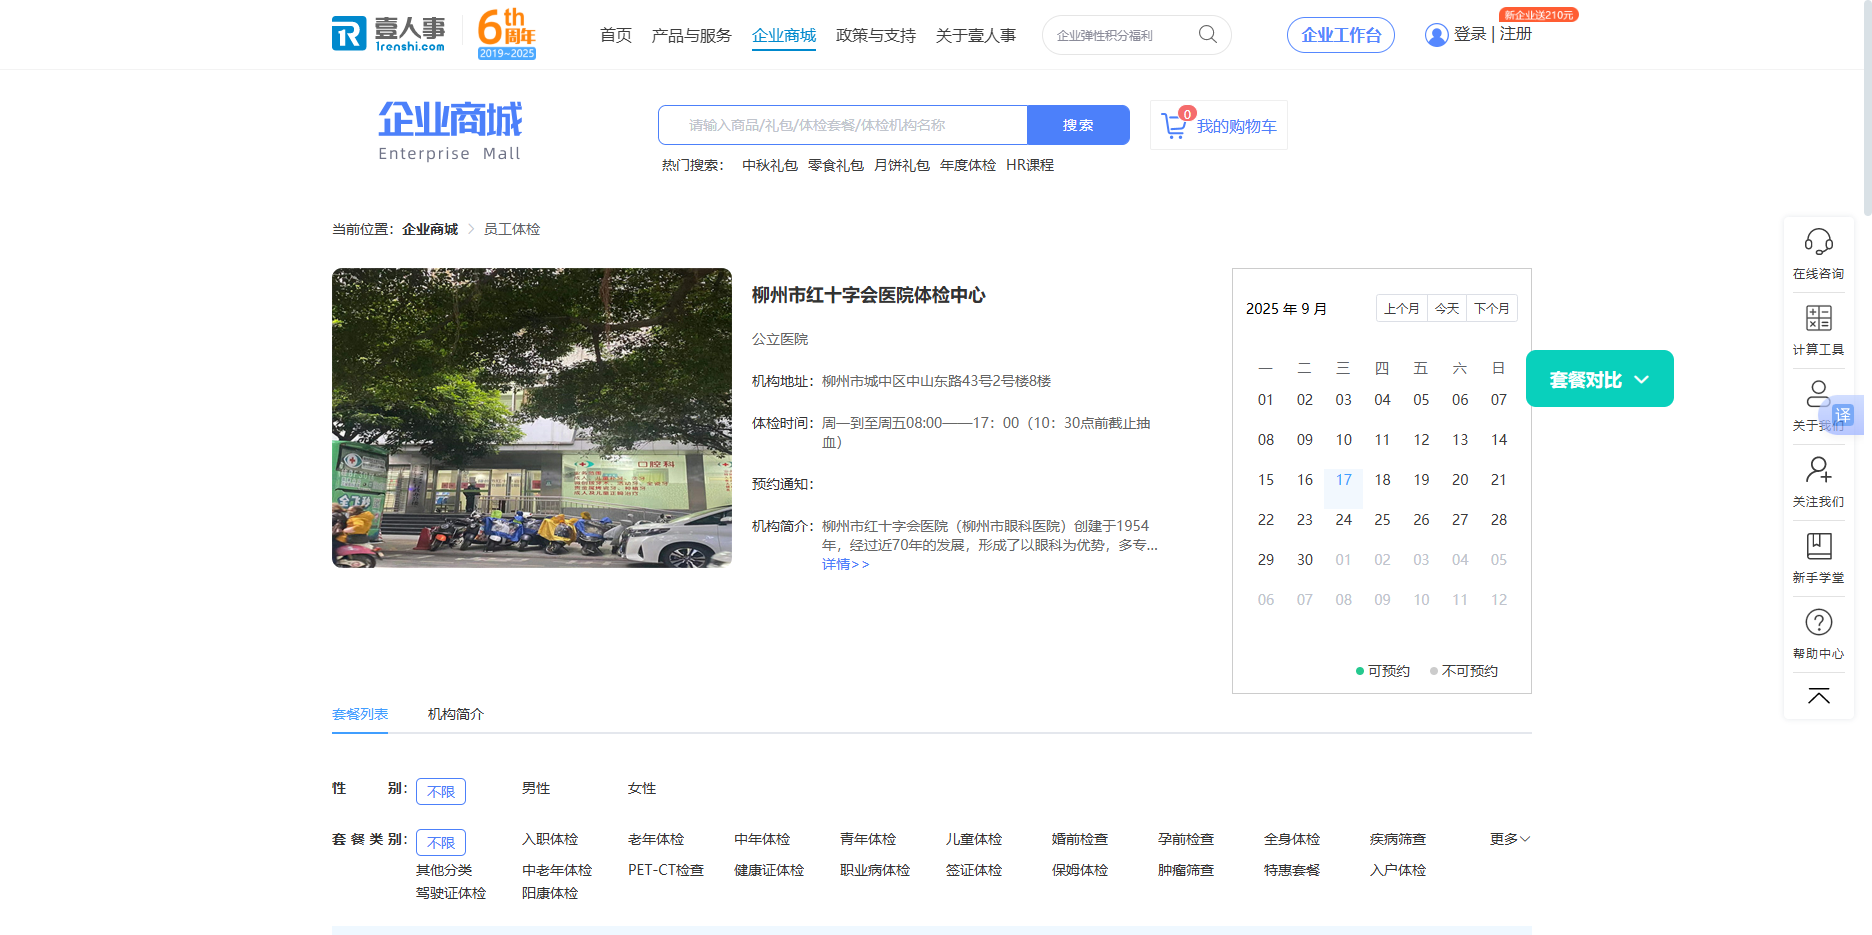Click hot search 中秋礼包
Viewport: 1872px width, 935px height.
(x=770, y=165)
